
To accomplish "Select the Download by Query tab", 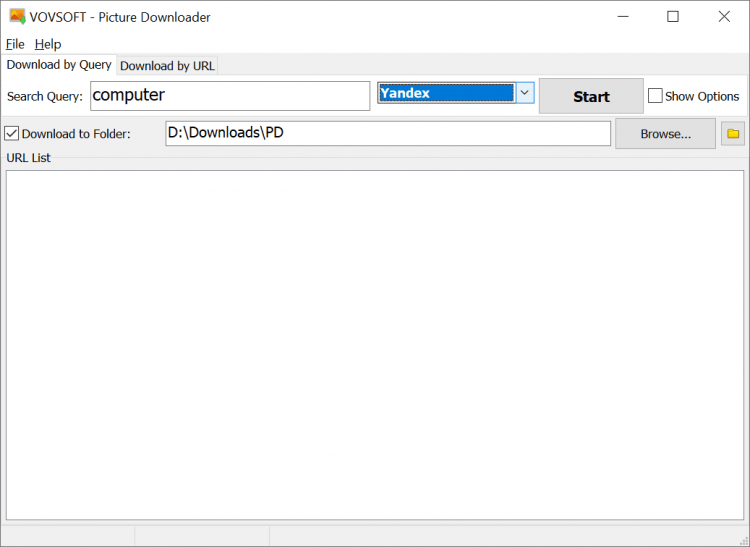I will [x=59, y=65].
